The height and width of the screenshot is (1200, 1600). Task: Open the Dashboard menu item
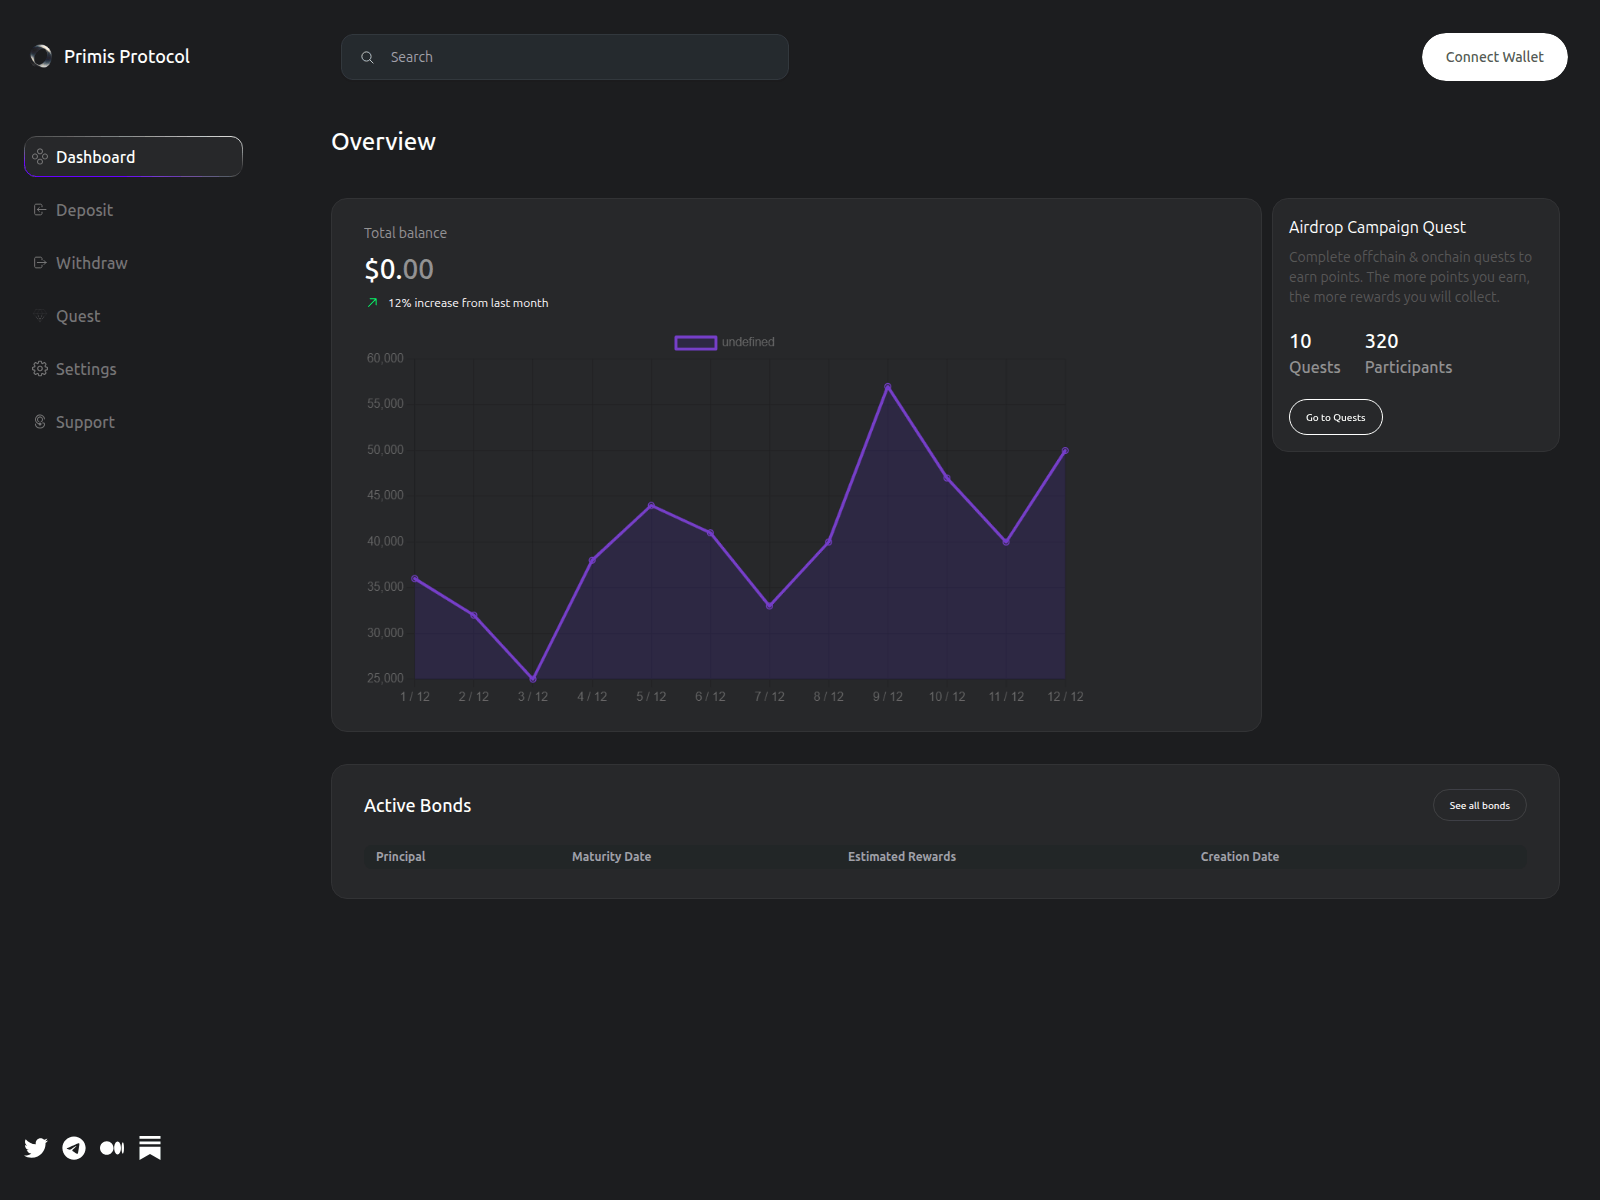pos(133,157)
